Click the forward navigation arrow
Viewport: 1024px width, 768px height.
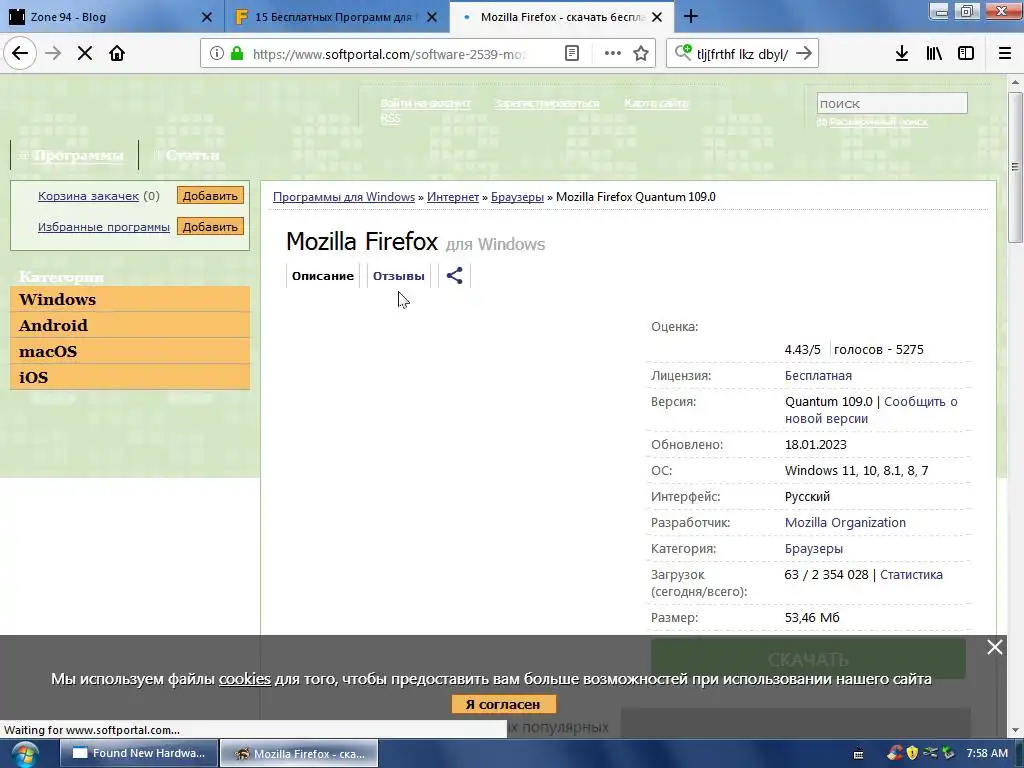tap(53, 54)
